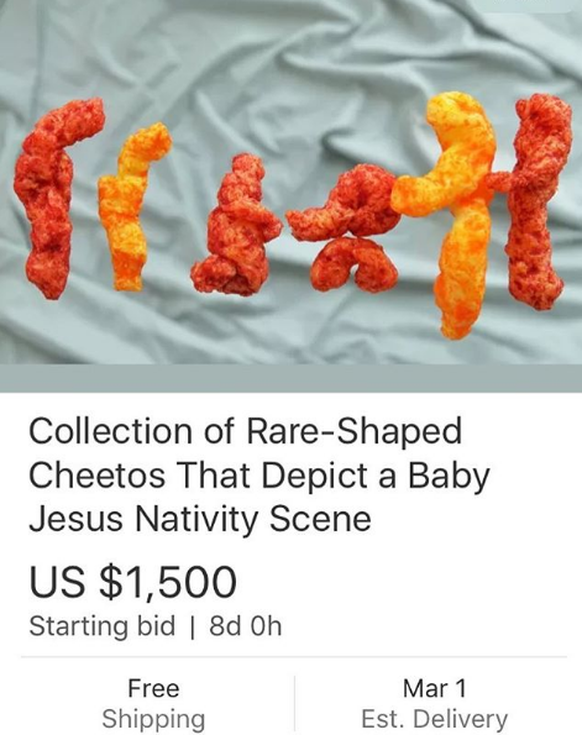Image resolution: width=582 pixels, height=735 pixels.
Task: Click the US $1,500 price
Action: coord(133,582)
